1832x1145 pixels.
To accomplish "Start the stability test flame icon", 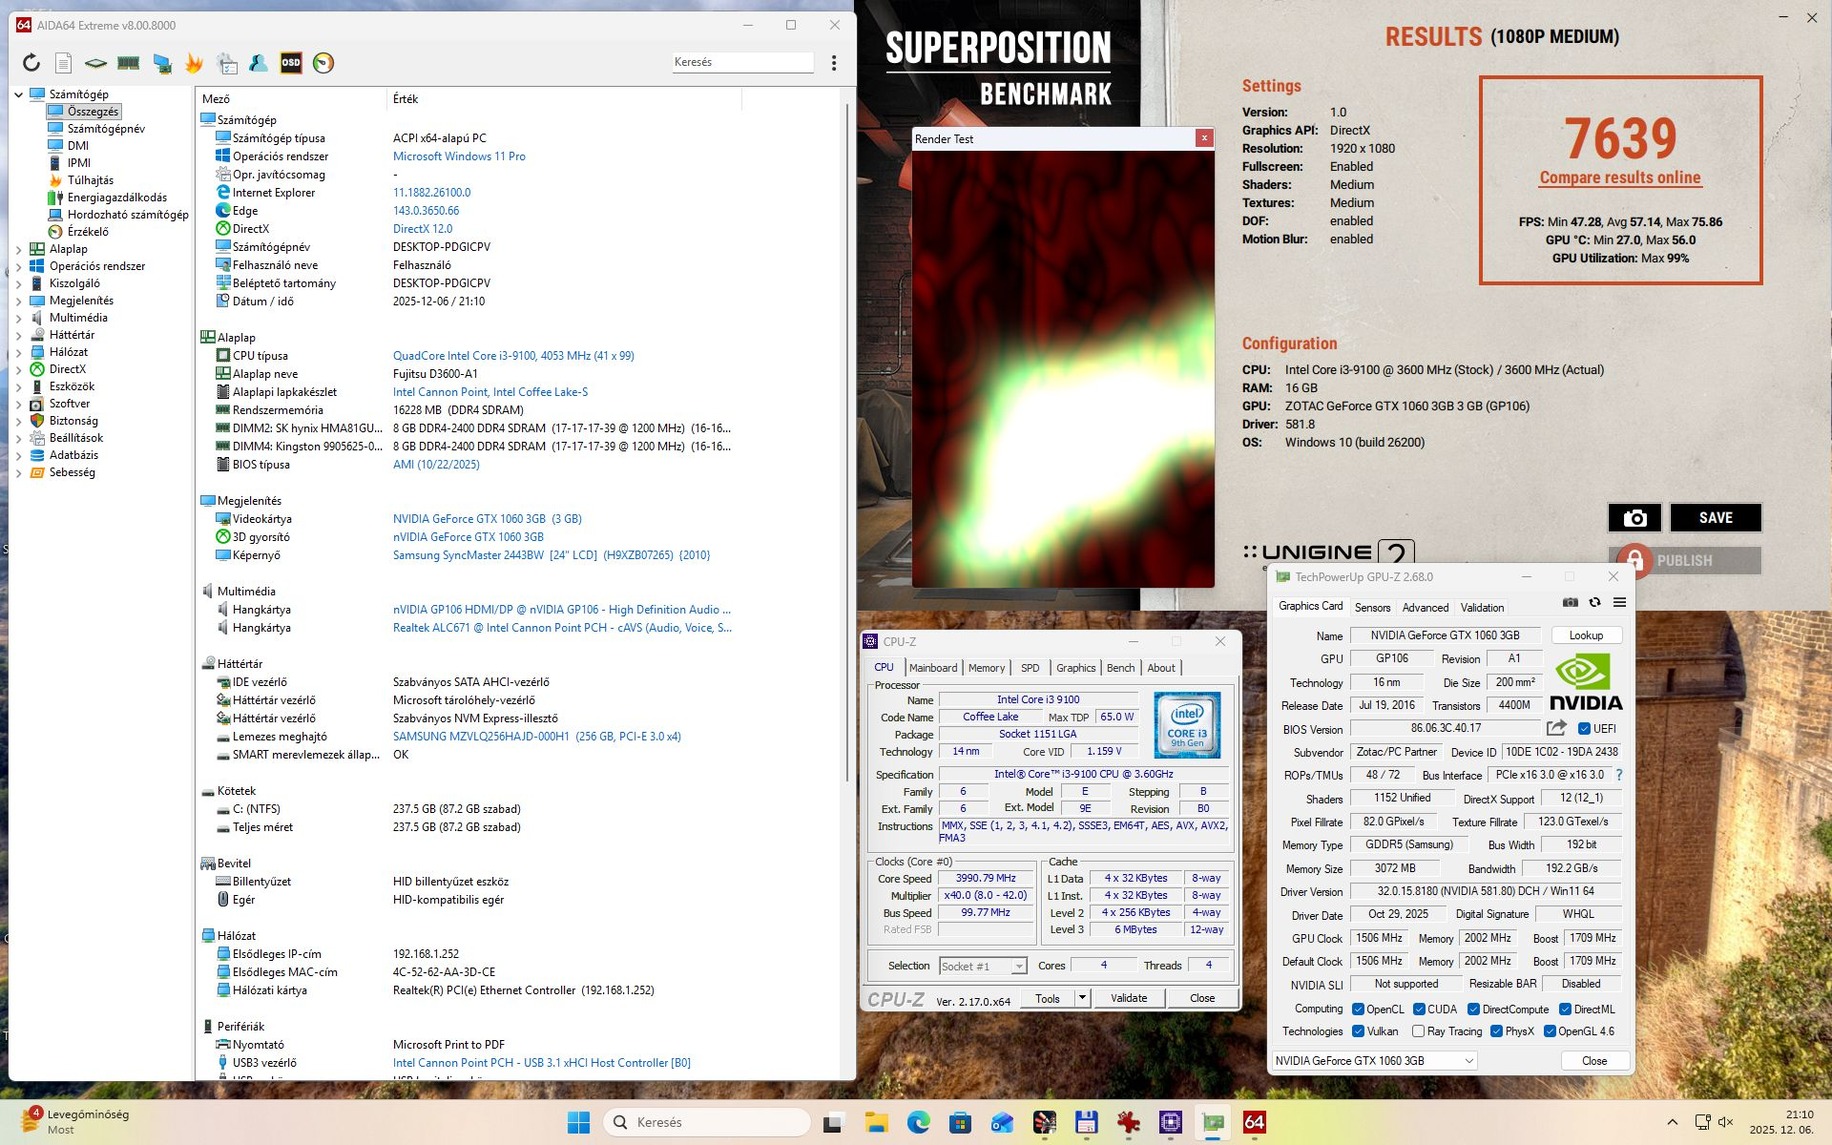I will [x=194, y=63].
